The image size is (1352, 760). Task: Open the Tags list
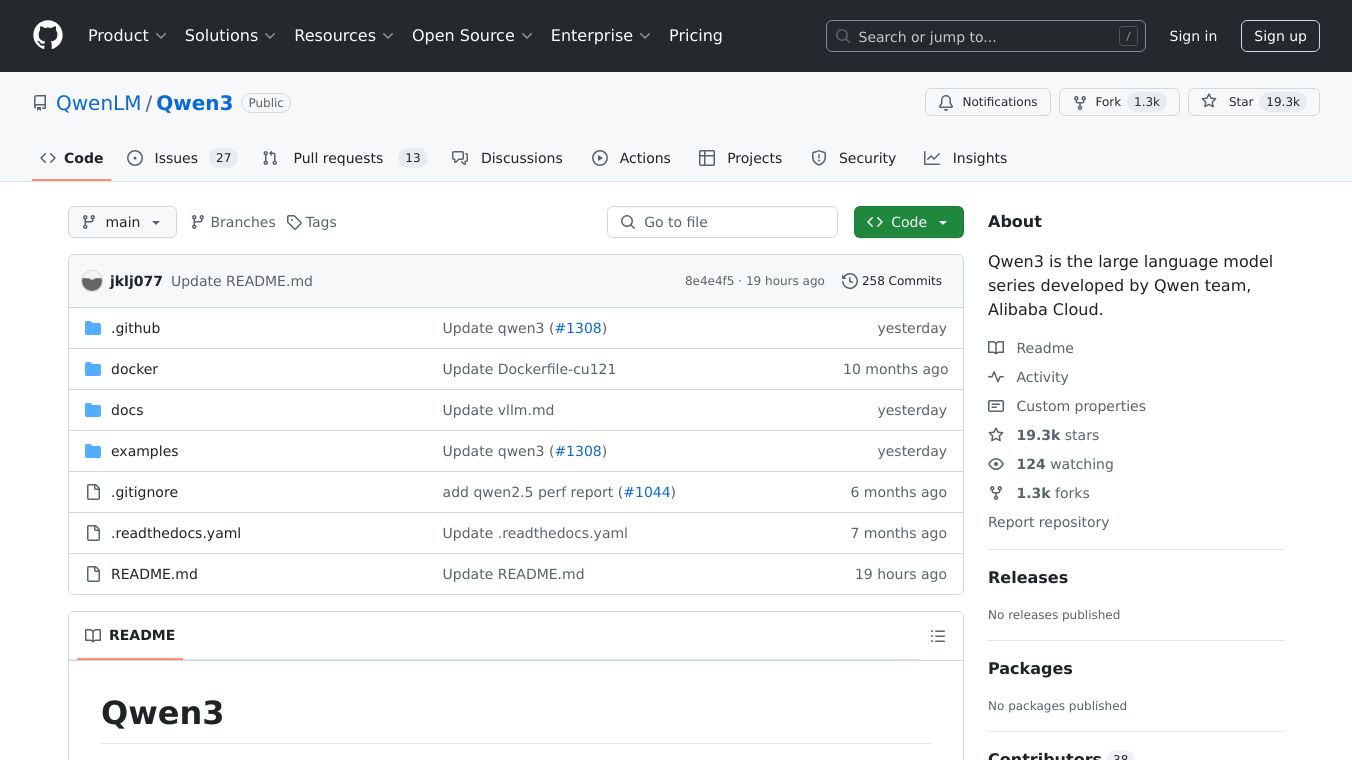311,222
